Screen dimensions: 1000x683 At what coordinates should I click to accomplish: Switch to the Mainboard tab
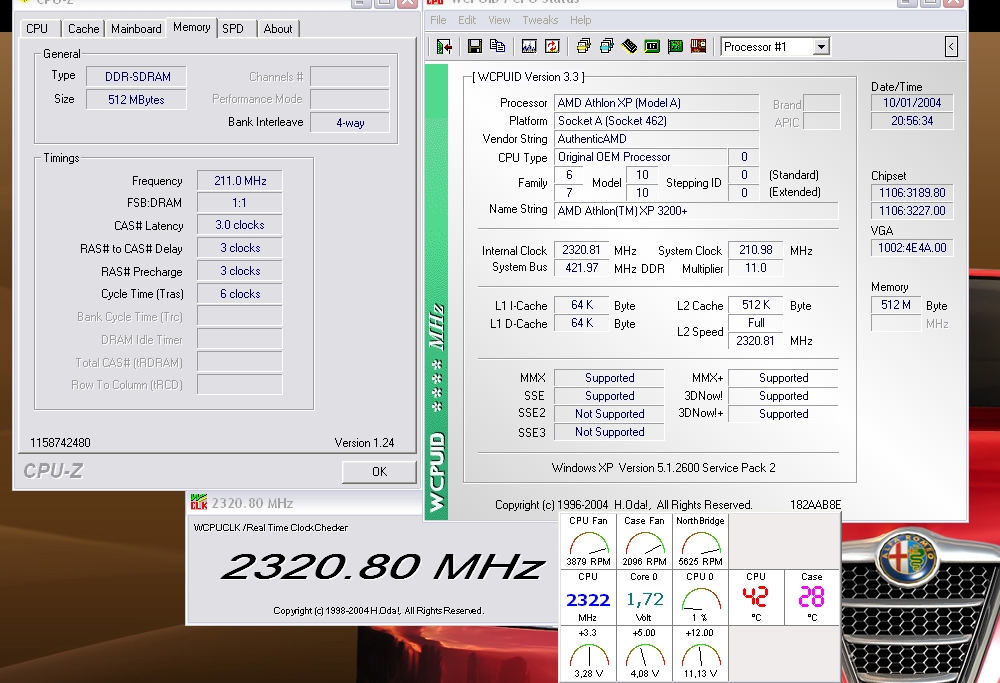coord(135,28)
